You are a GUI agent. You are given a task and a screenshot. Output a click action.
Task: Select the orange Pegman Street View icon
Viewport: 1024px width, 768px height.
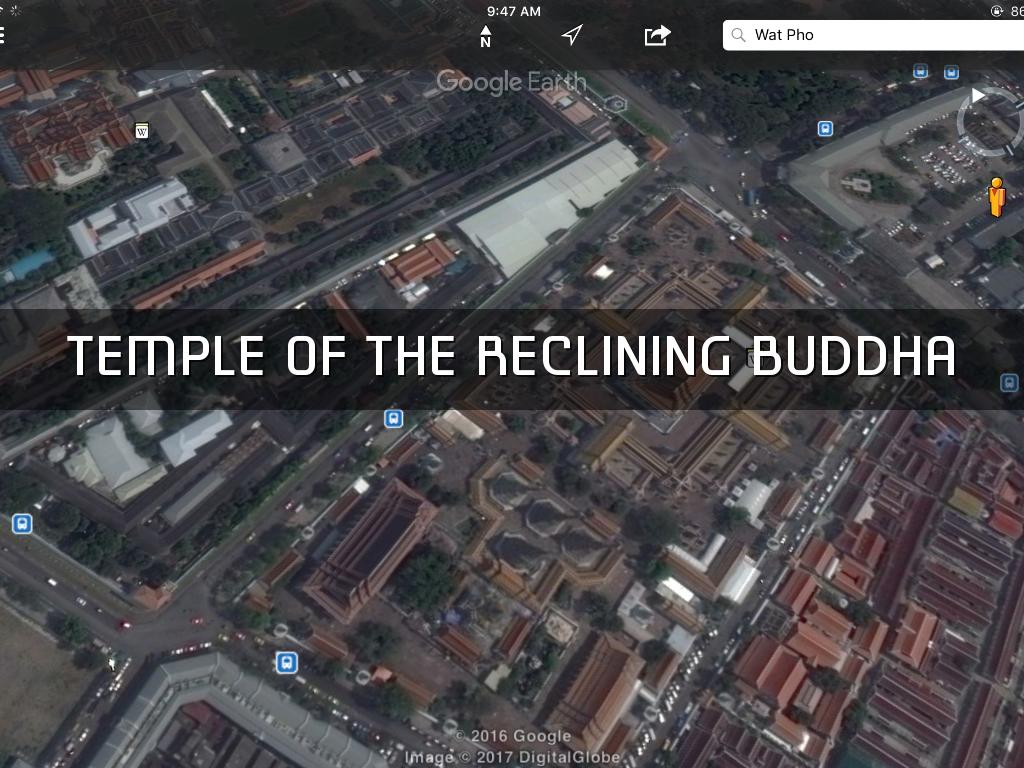[996, 197]
